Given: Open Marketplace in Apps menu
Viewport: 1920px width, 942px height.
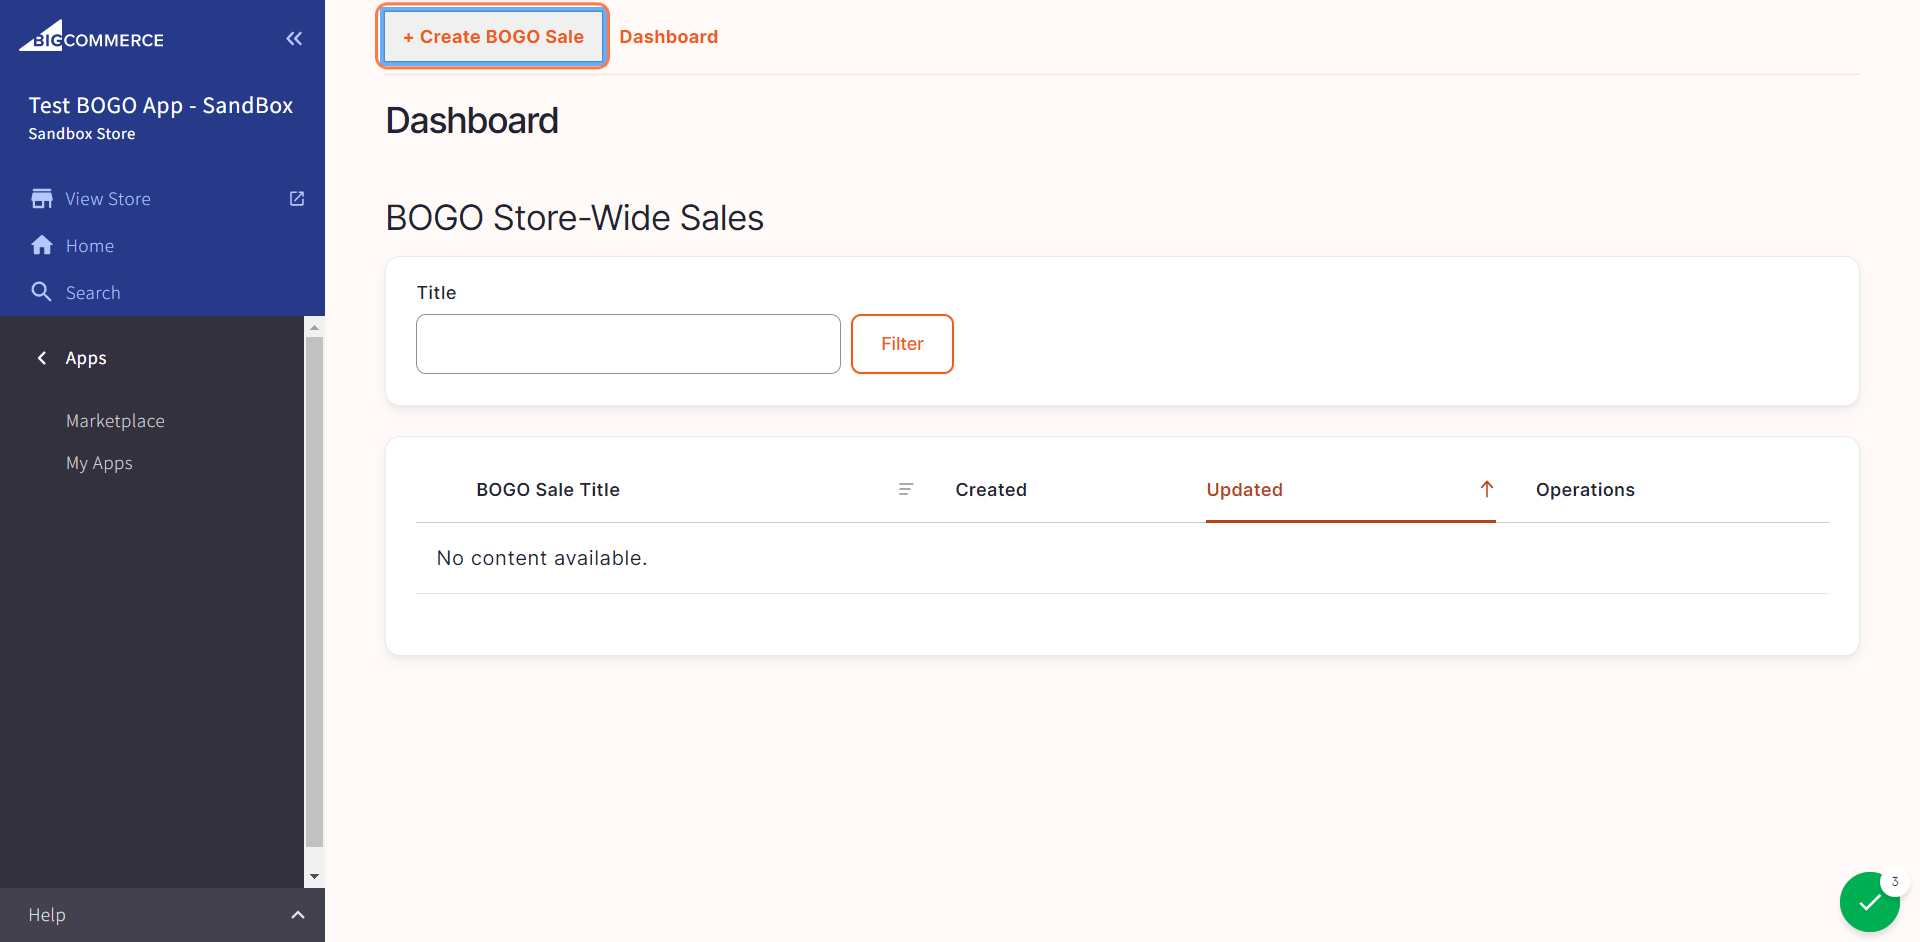Looking at the screenshot, I should tap(115, 421).
